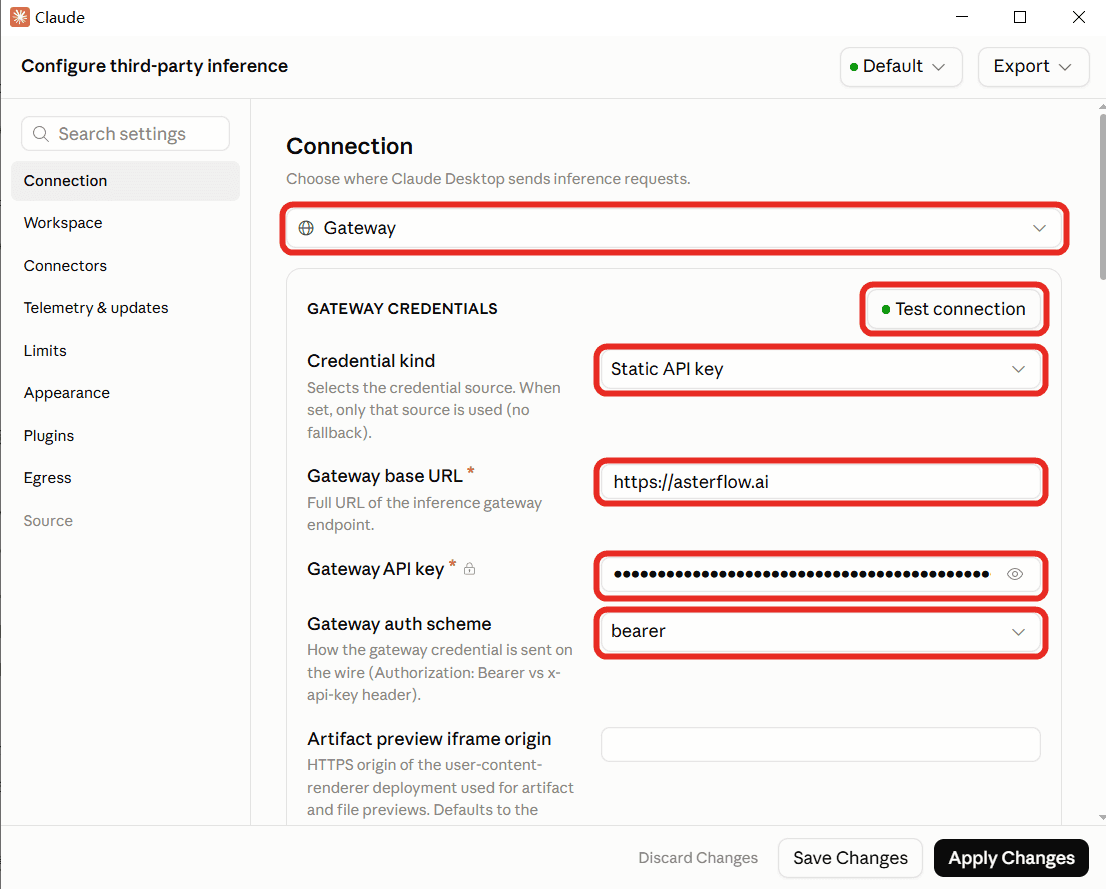Reveal the API key with the eye icon
The image size is (1106, 889).
pyautogui.click(x=1014, y=574)
